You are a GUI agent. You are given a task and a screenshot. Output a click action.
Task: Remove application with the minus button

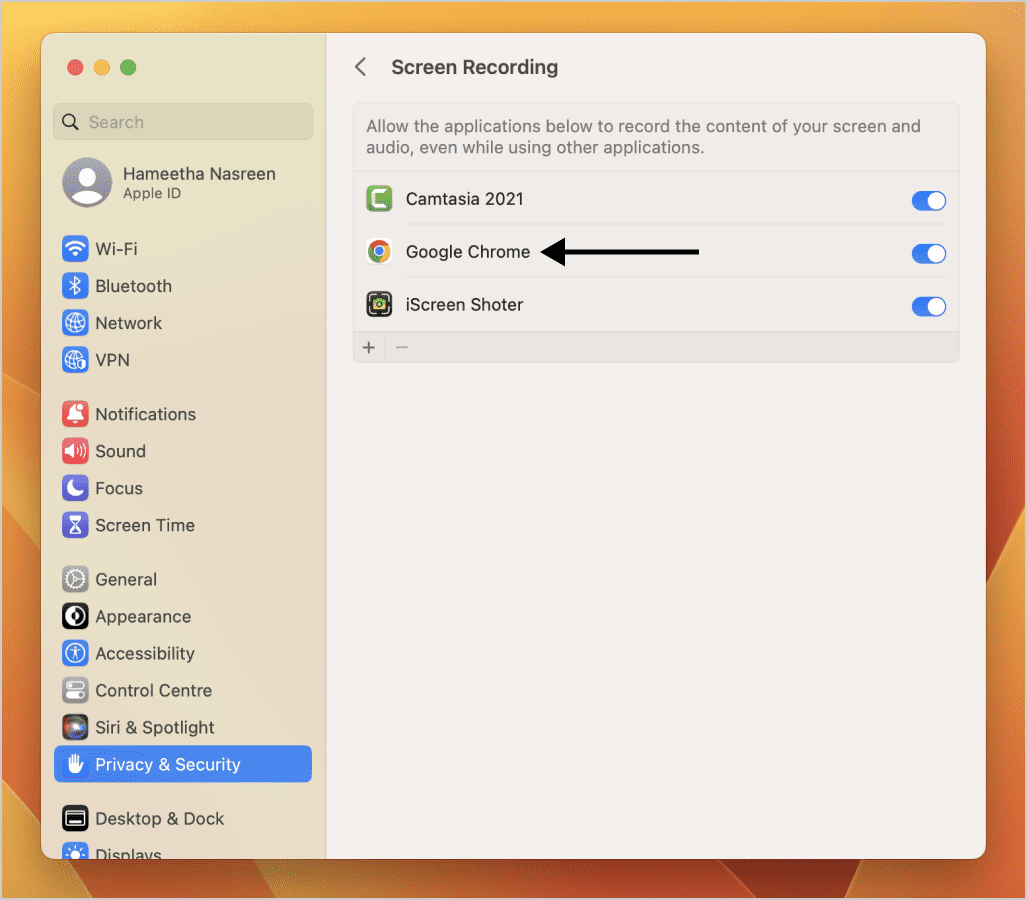[402, 347]
